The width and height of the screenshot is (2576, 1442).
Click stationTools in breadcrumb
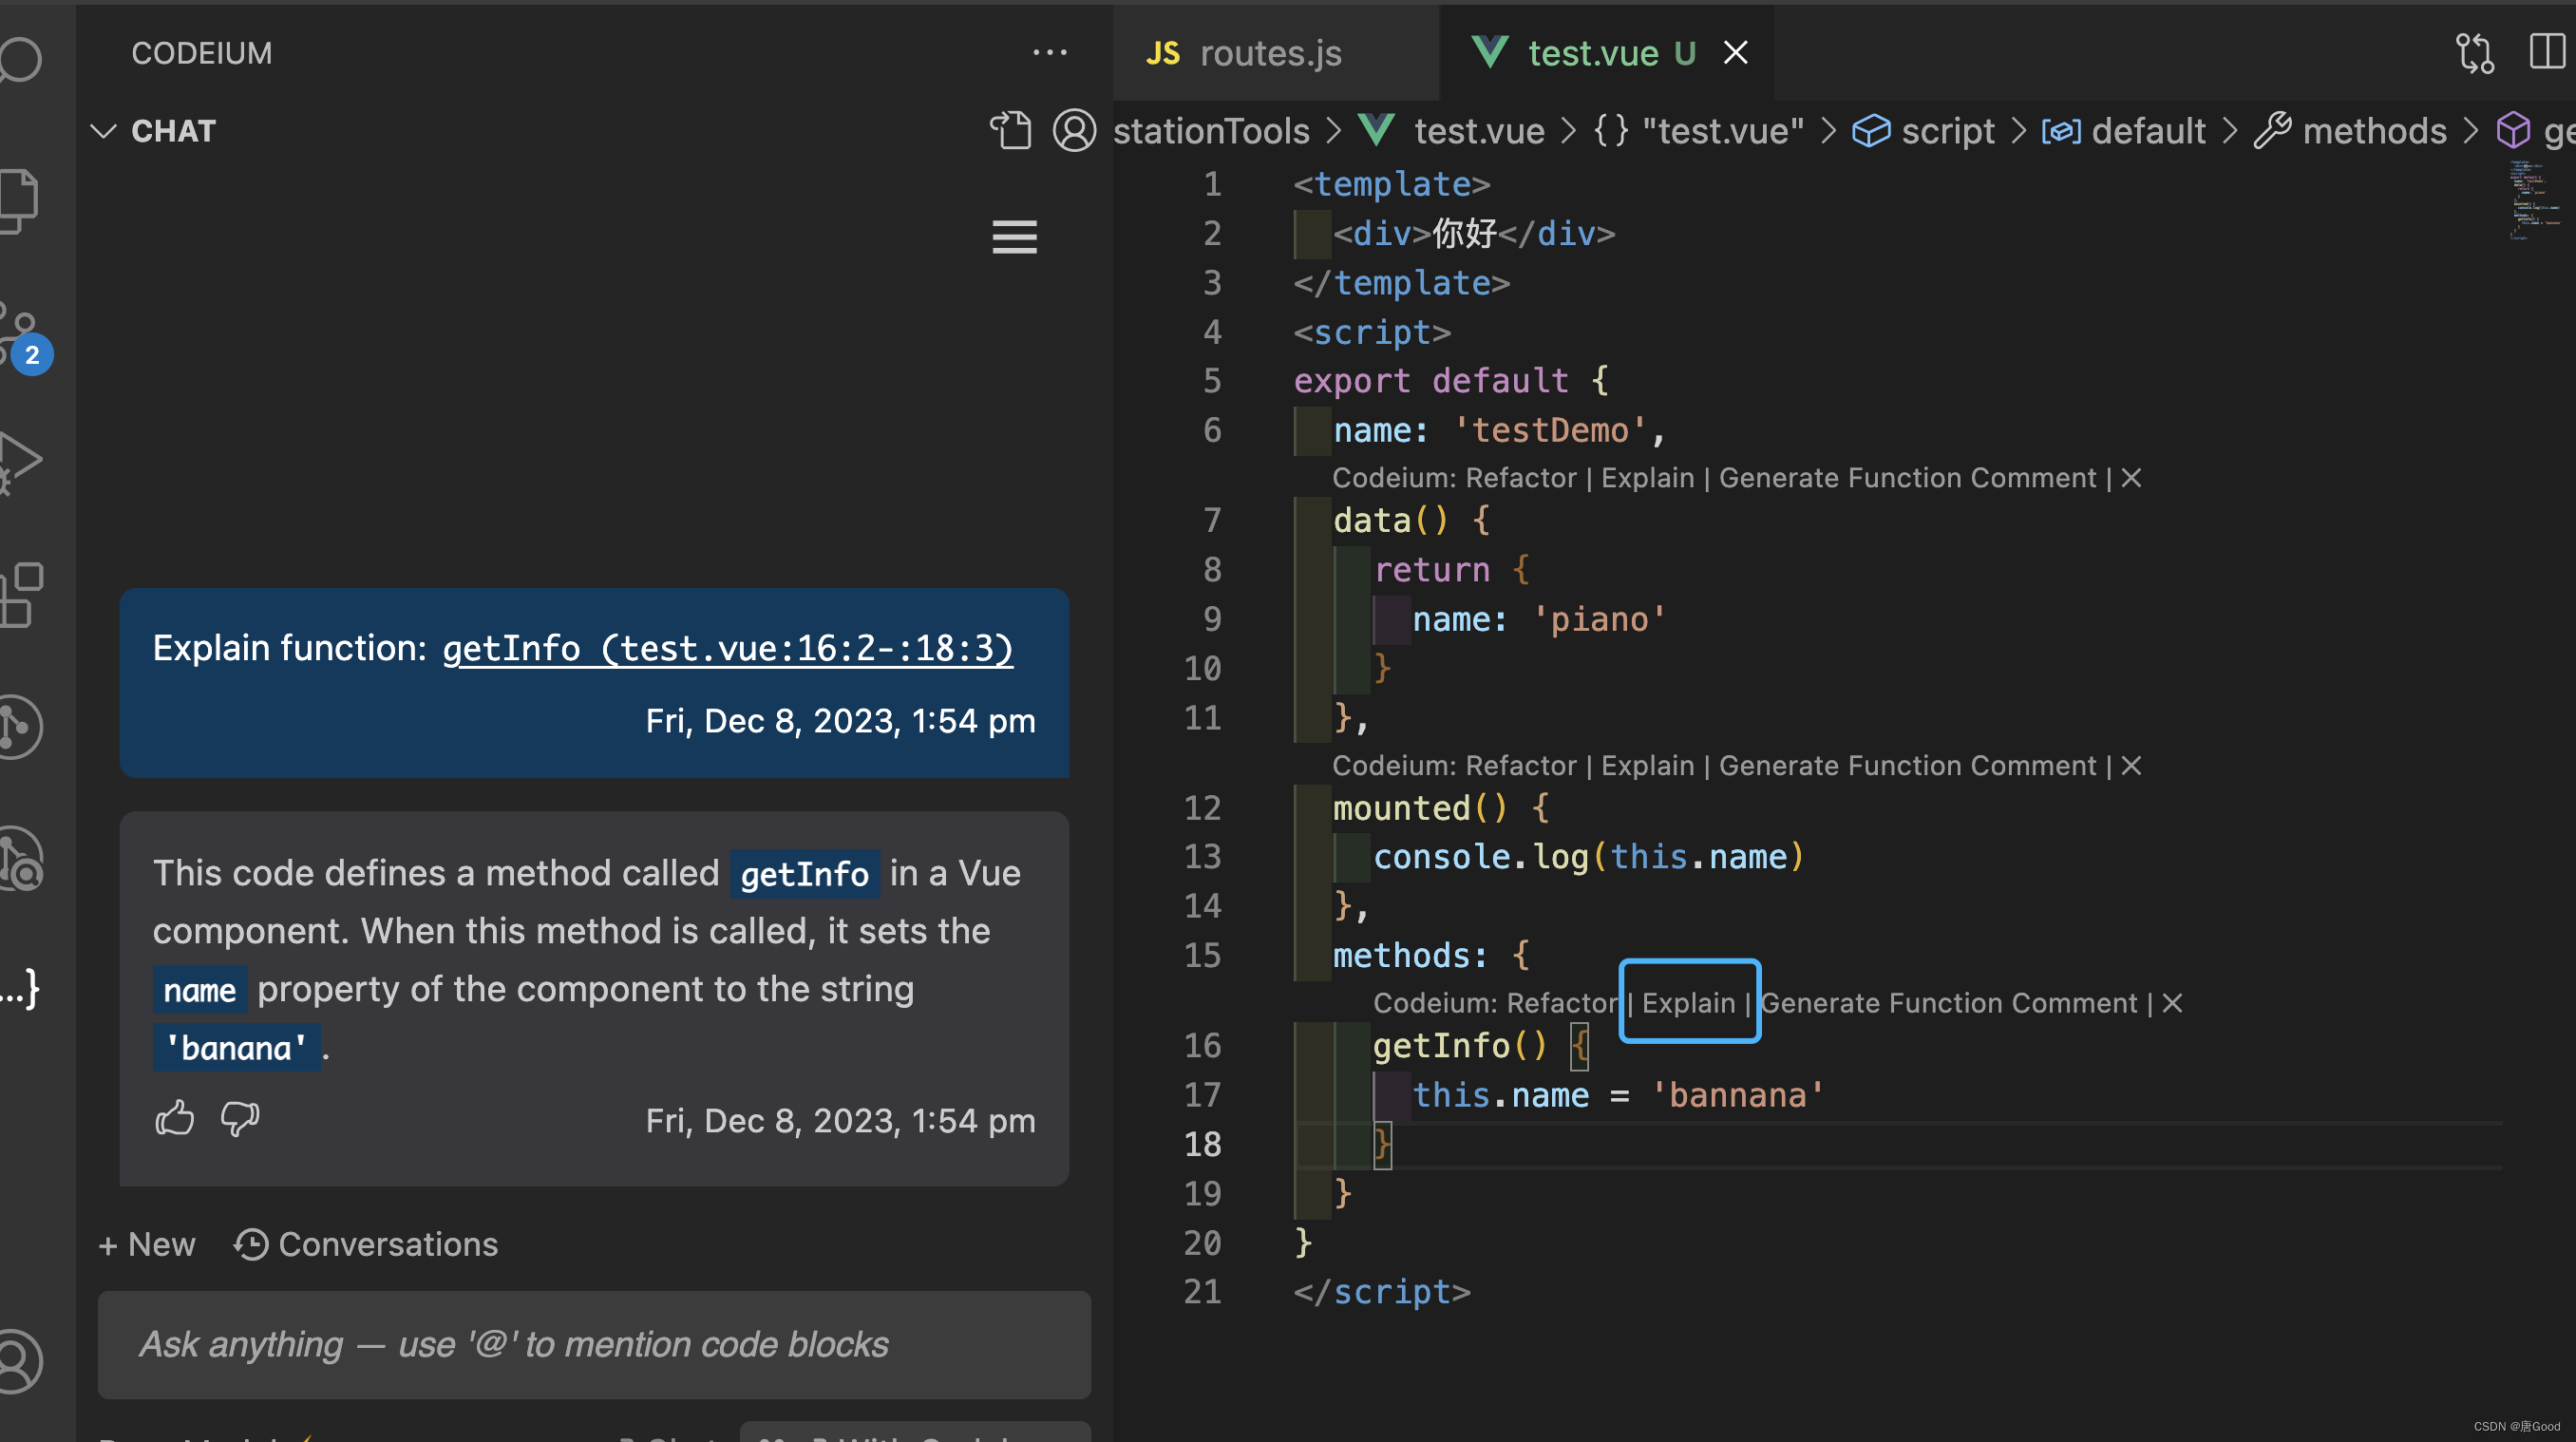tap(1211, 131)
